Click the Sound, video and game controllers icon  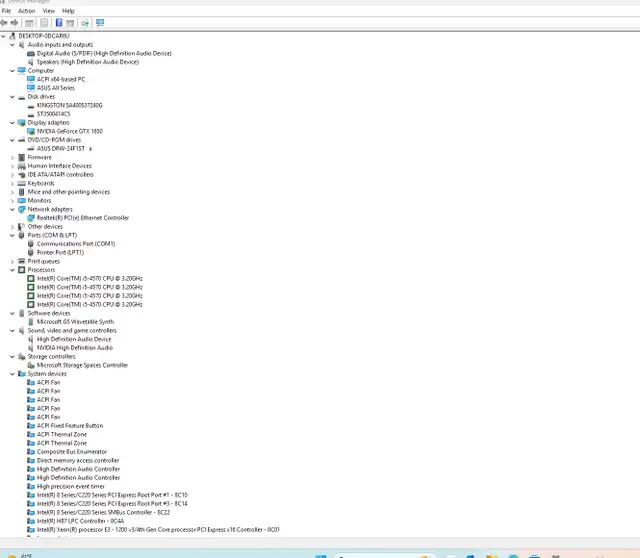point(22,331)
